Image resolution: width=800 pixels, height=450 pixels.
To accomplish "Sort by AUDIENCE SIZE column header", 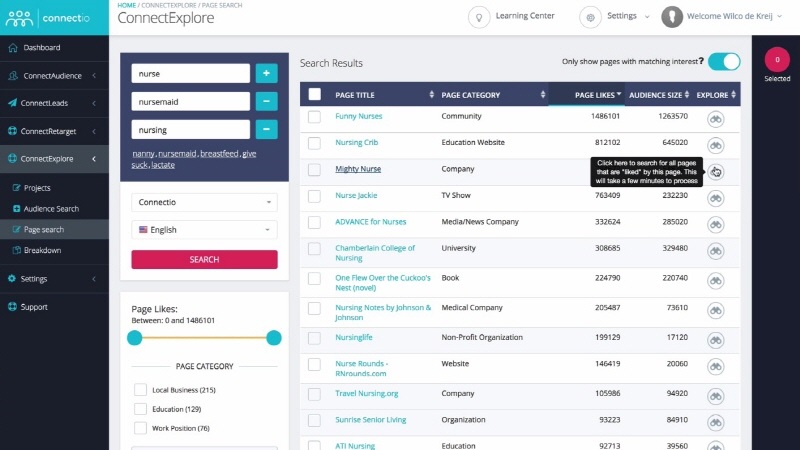I will 659,95.
